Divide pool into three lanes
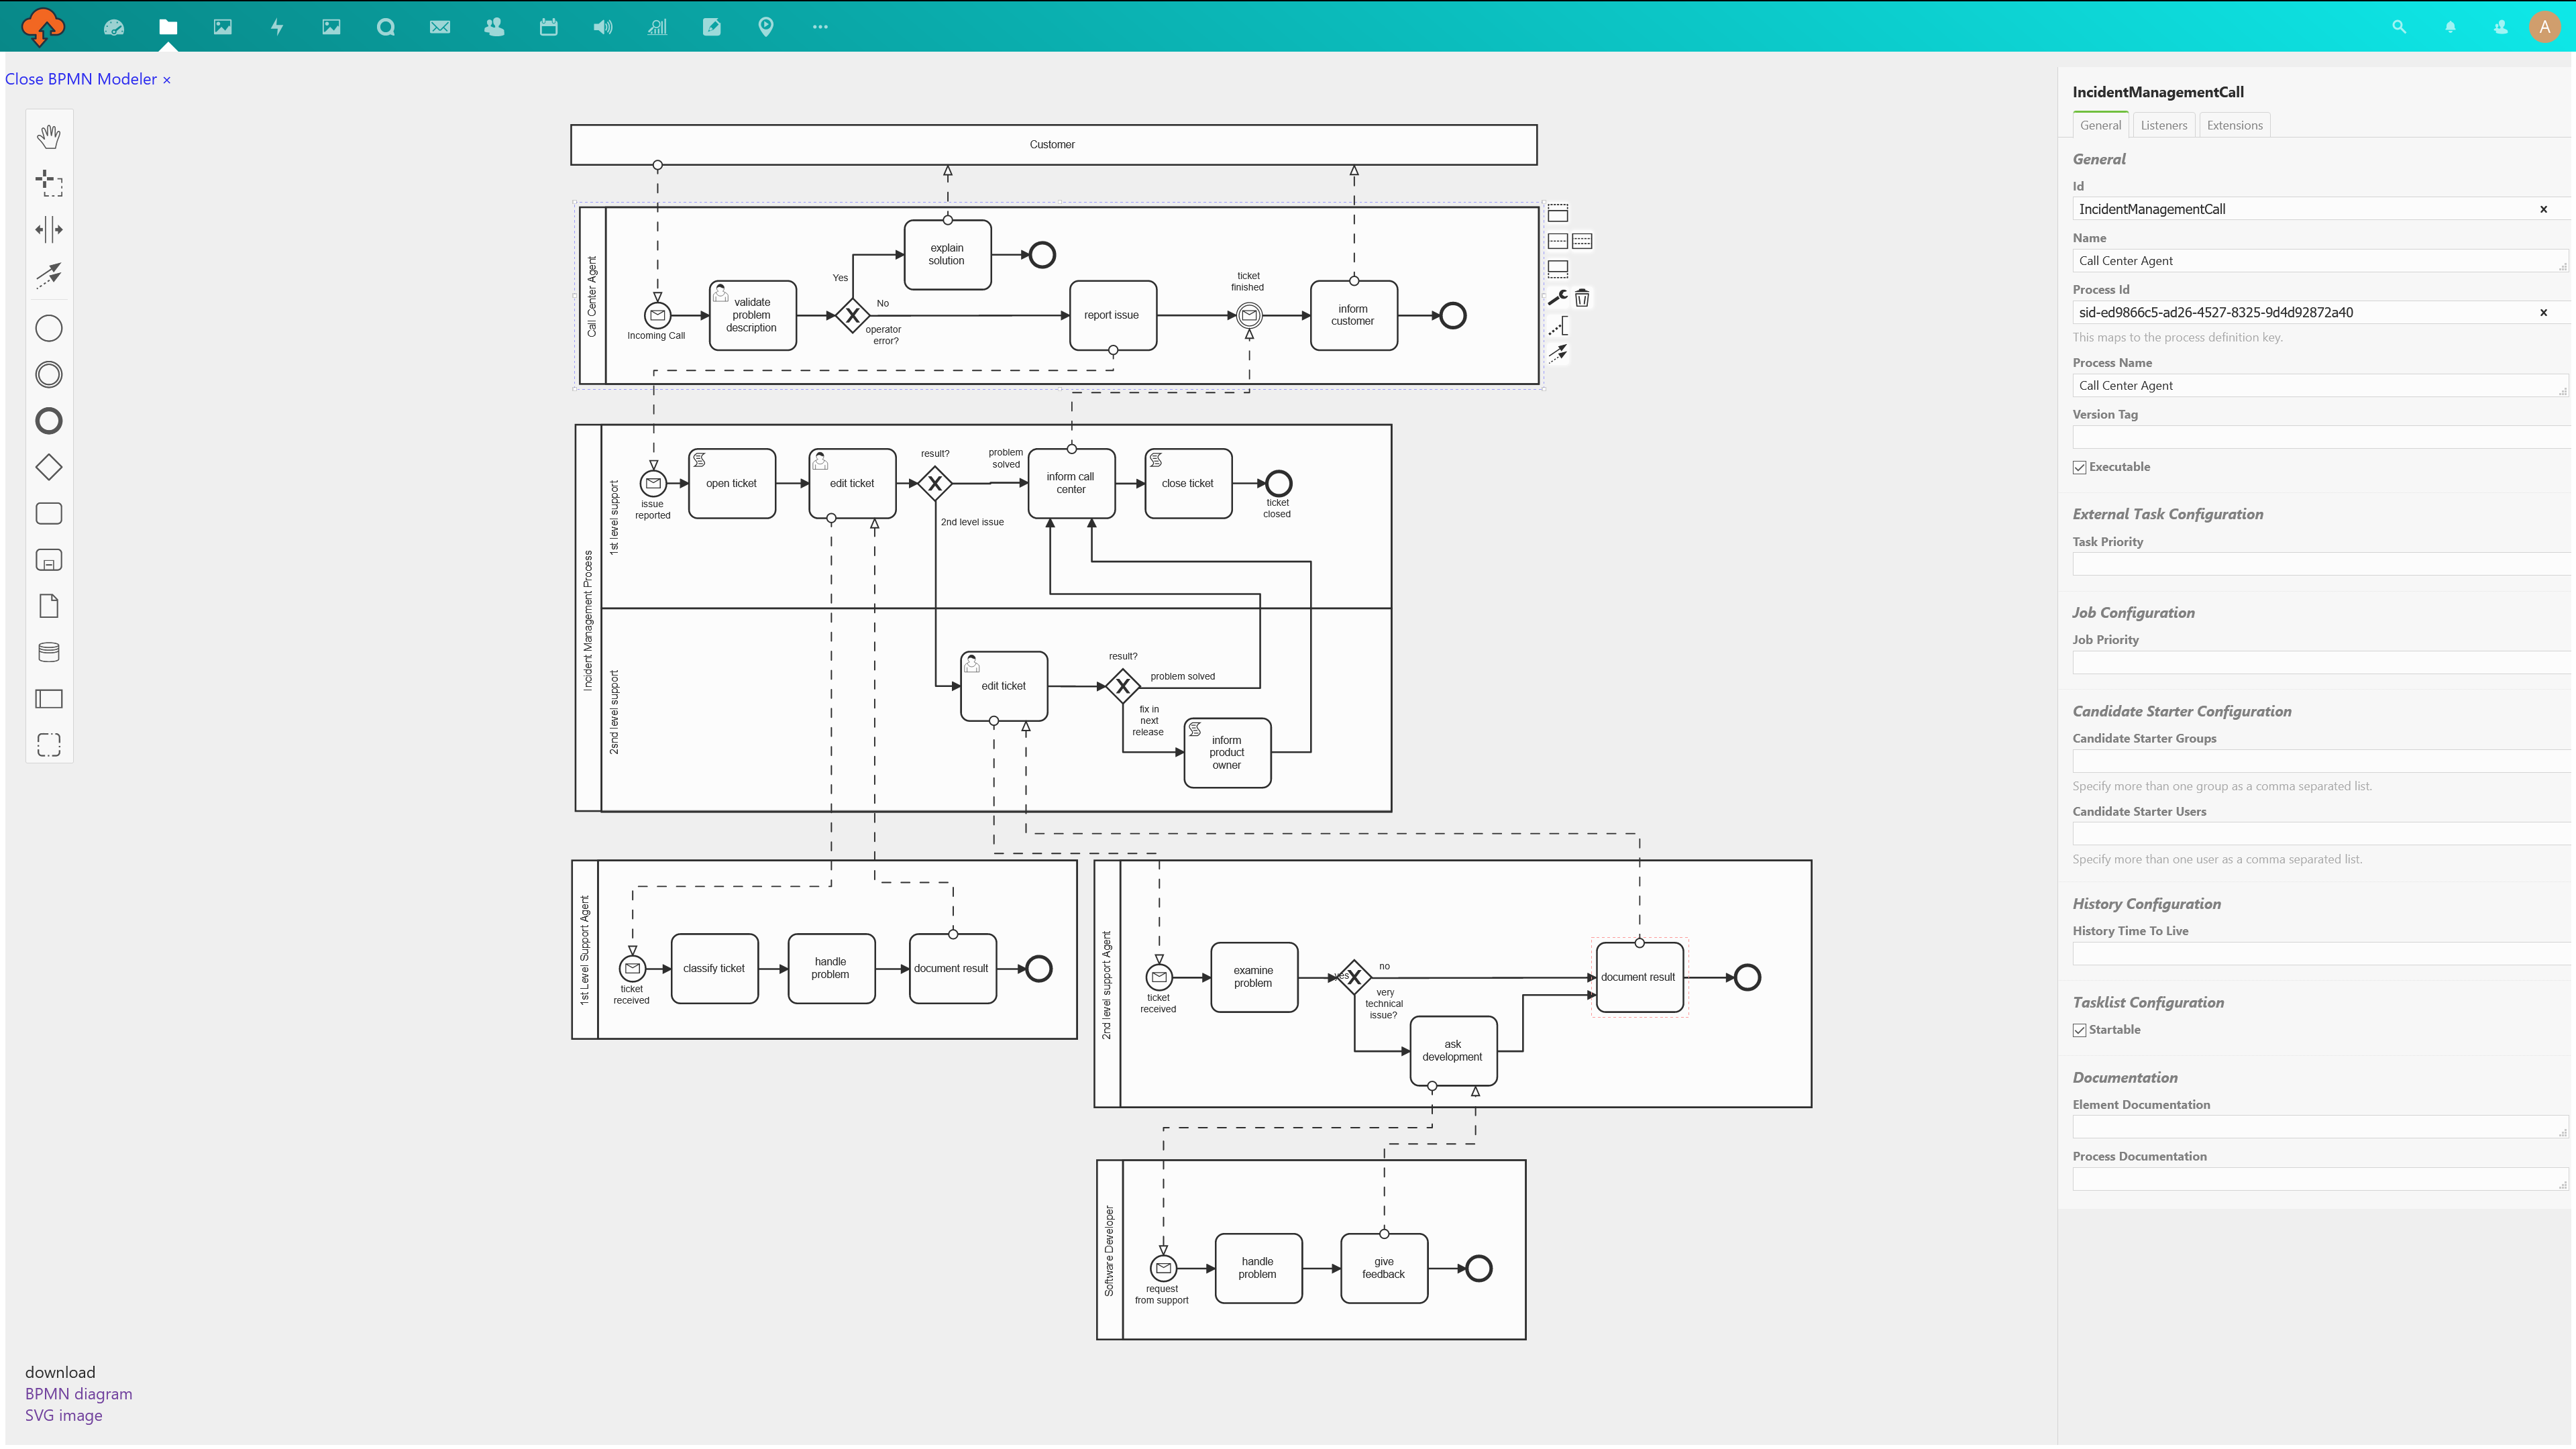 point(1582,241)
